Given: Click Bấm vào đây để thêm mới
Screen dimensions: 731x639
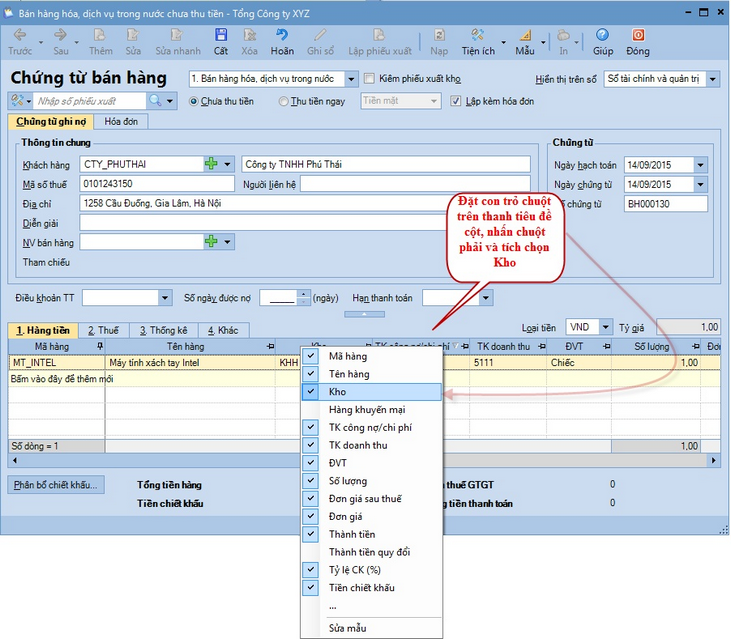Looking at the screenshot, I should click(62, 379).
